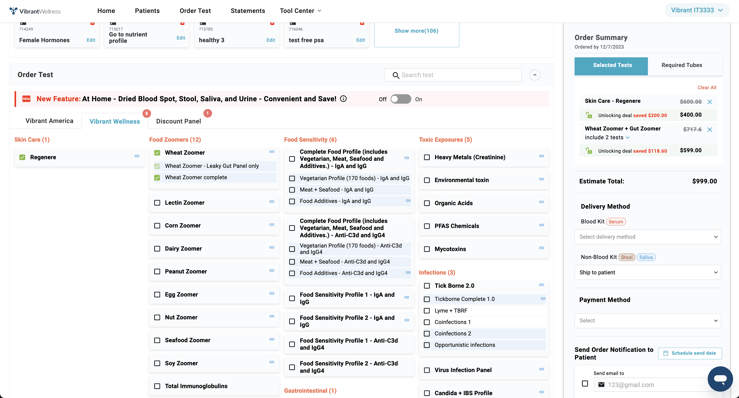Click the details icon for Lectin Zoomer
This screenshot has width=739, height=398.
tap(272, 201)
